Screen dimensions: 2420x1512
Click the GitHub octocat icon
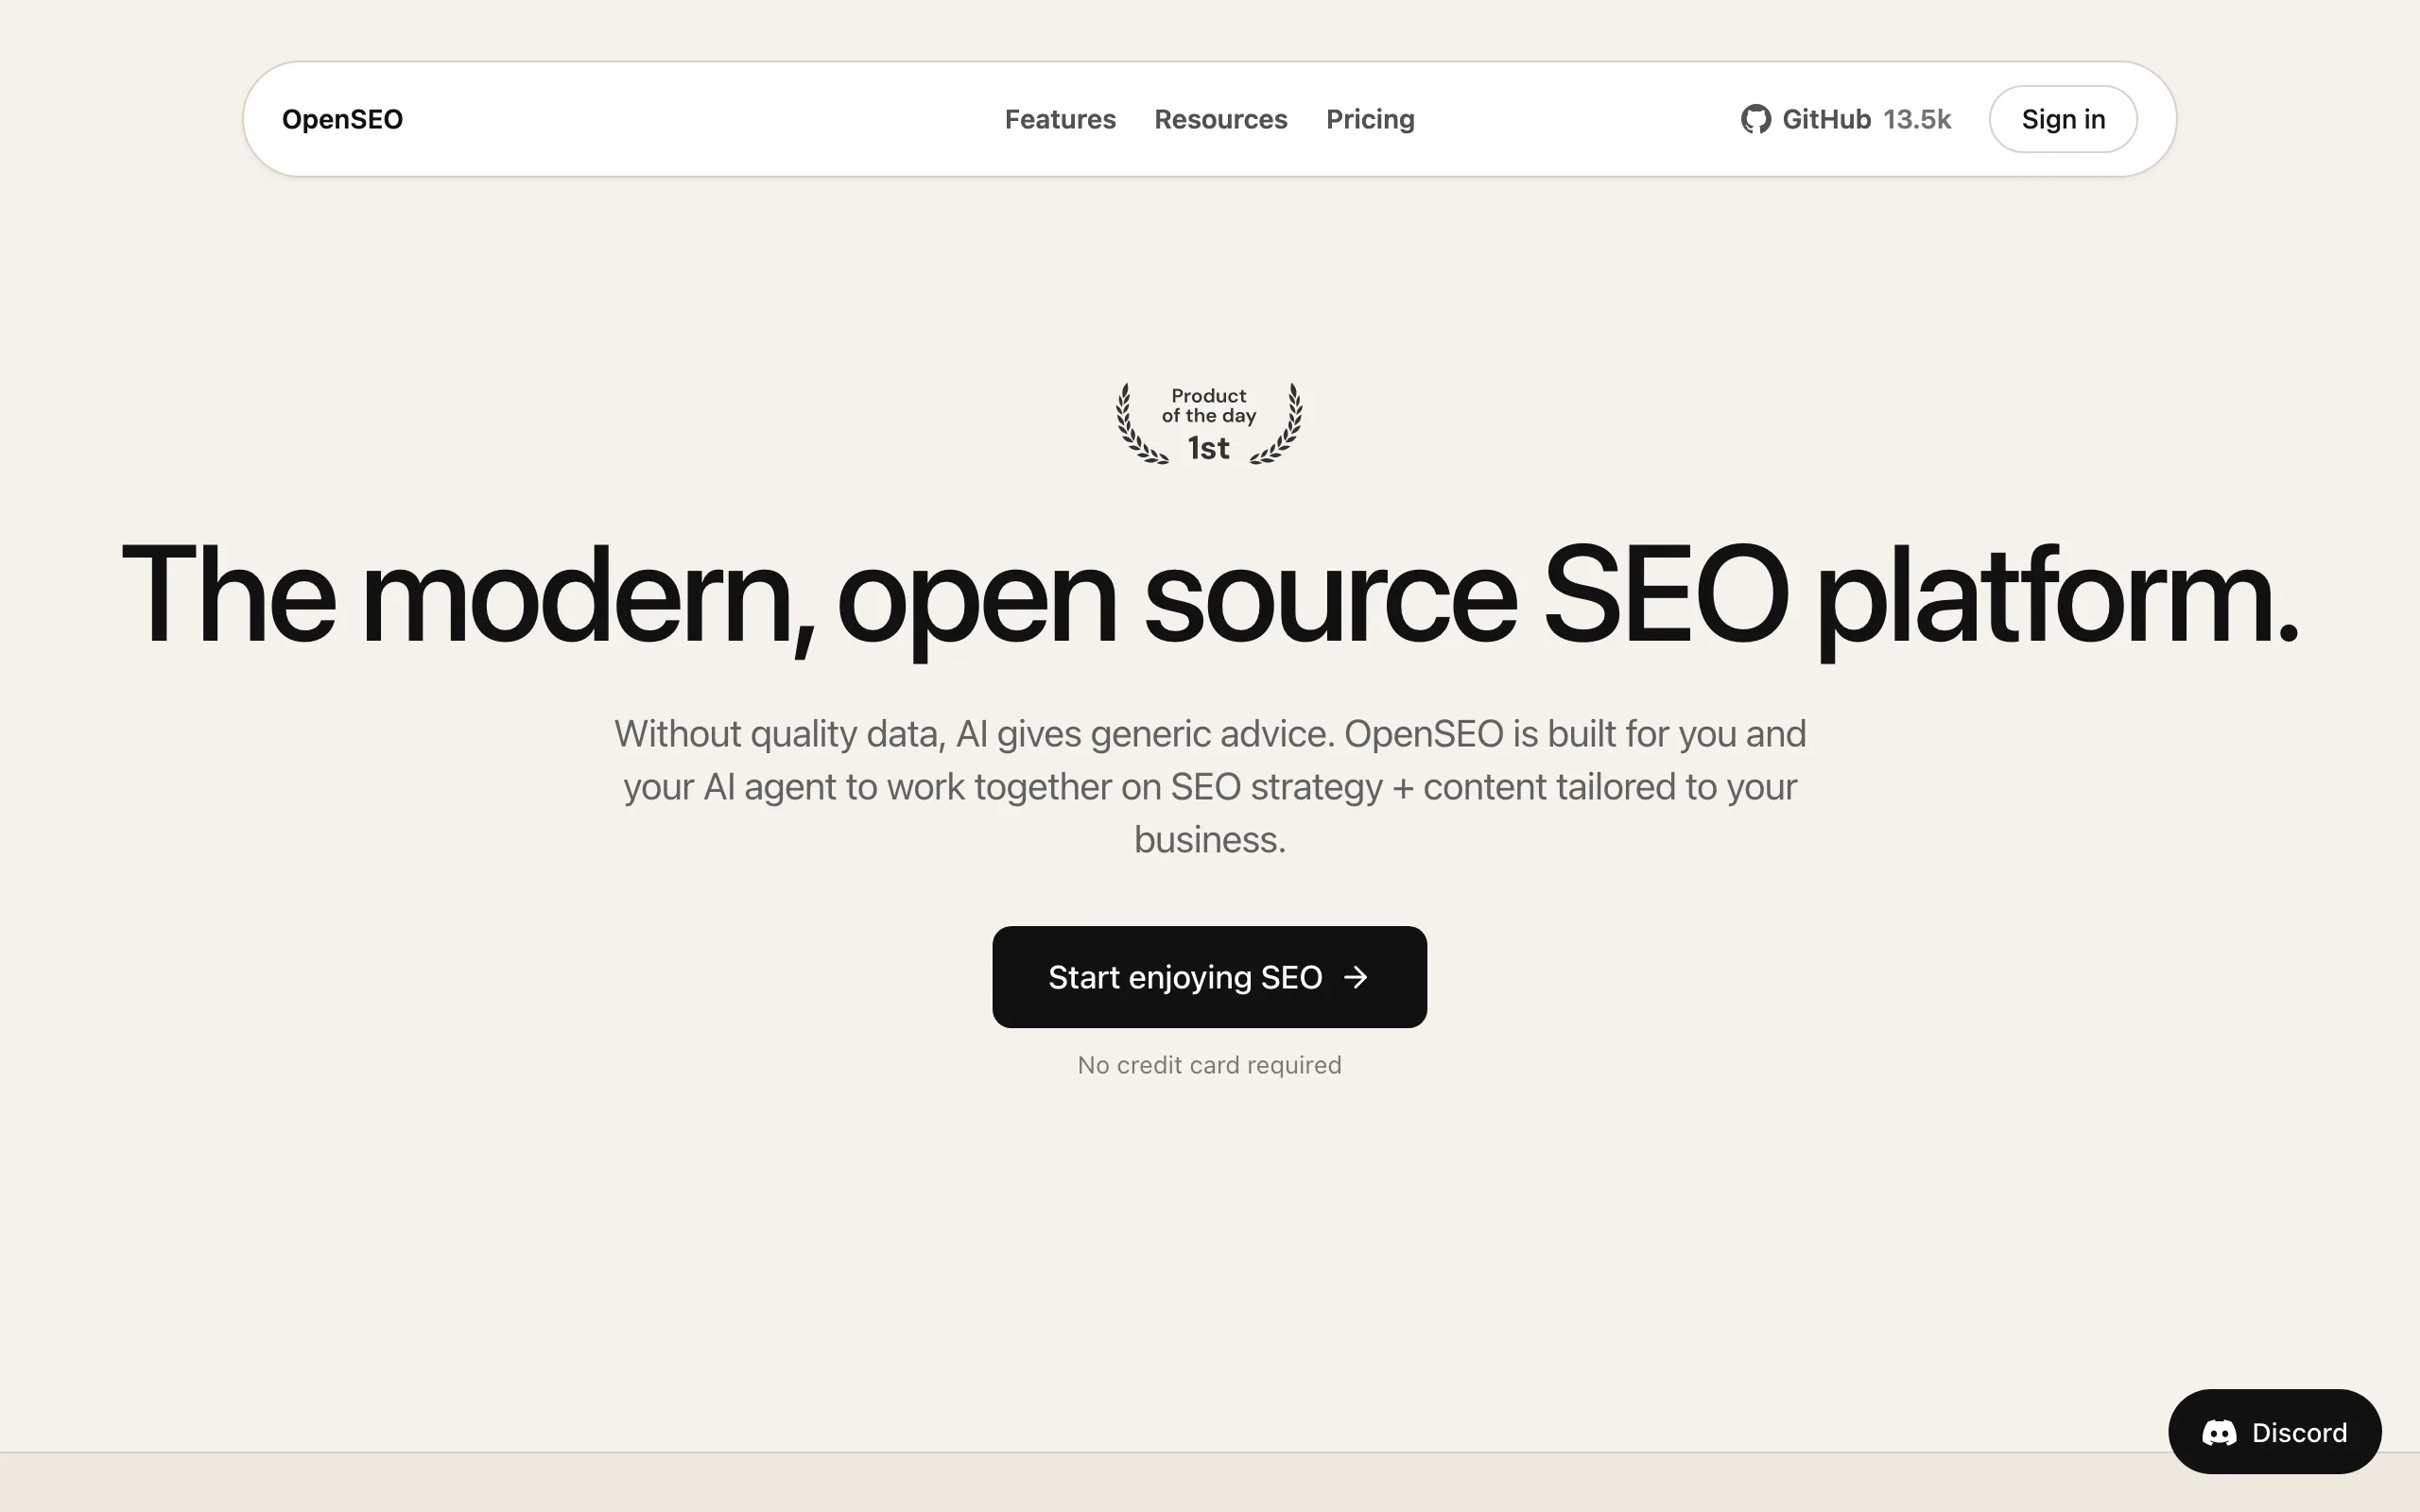tap(1755, 119)
